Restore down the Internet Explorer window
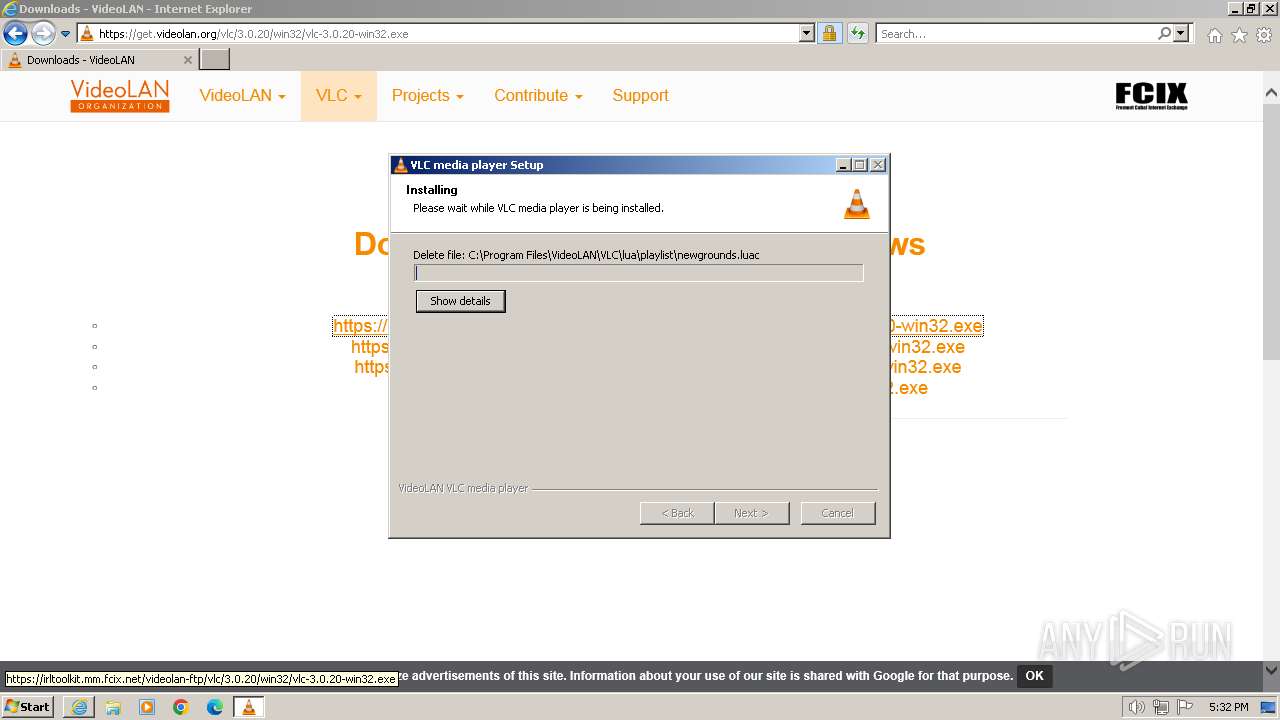 click(x=1251, y=8)
